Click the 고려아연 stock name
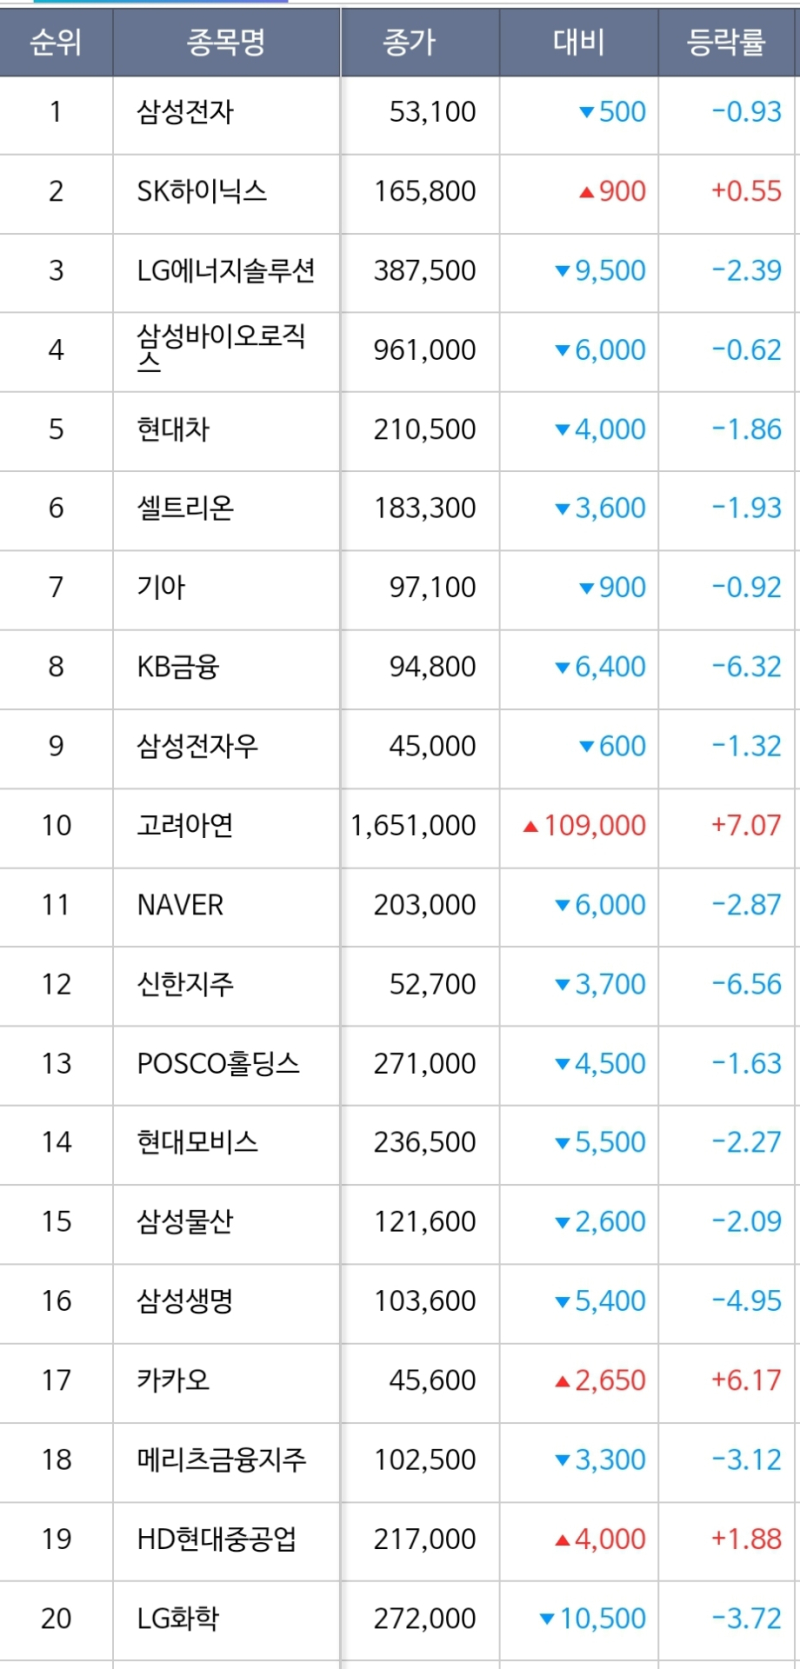Viewport: 800px width, 1669px height. [185, 826]
